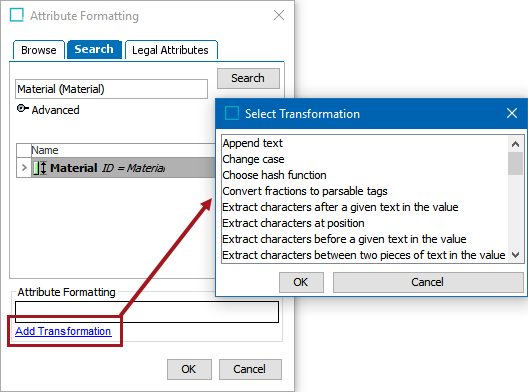This screenshot has width=528, height=392.
Task: Close the Attribute Formatting window
Action: pos(279,15)
